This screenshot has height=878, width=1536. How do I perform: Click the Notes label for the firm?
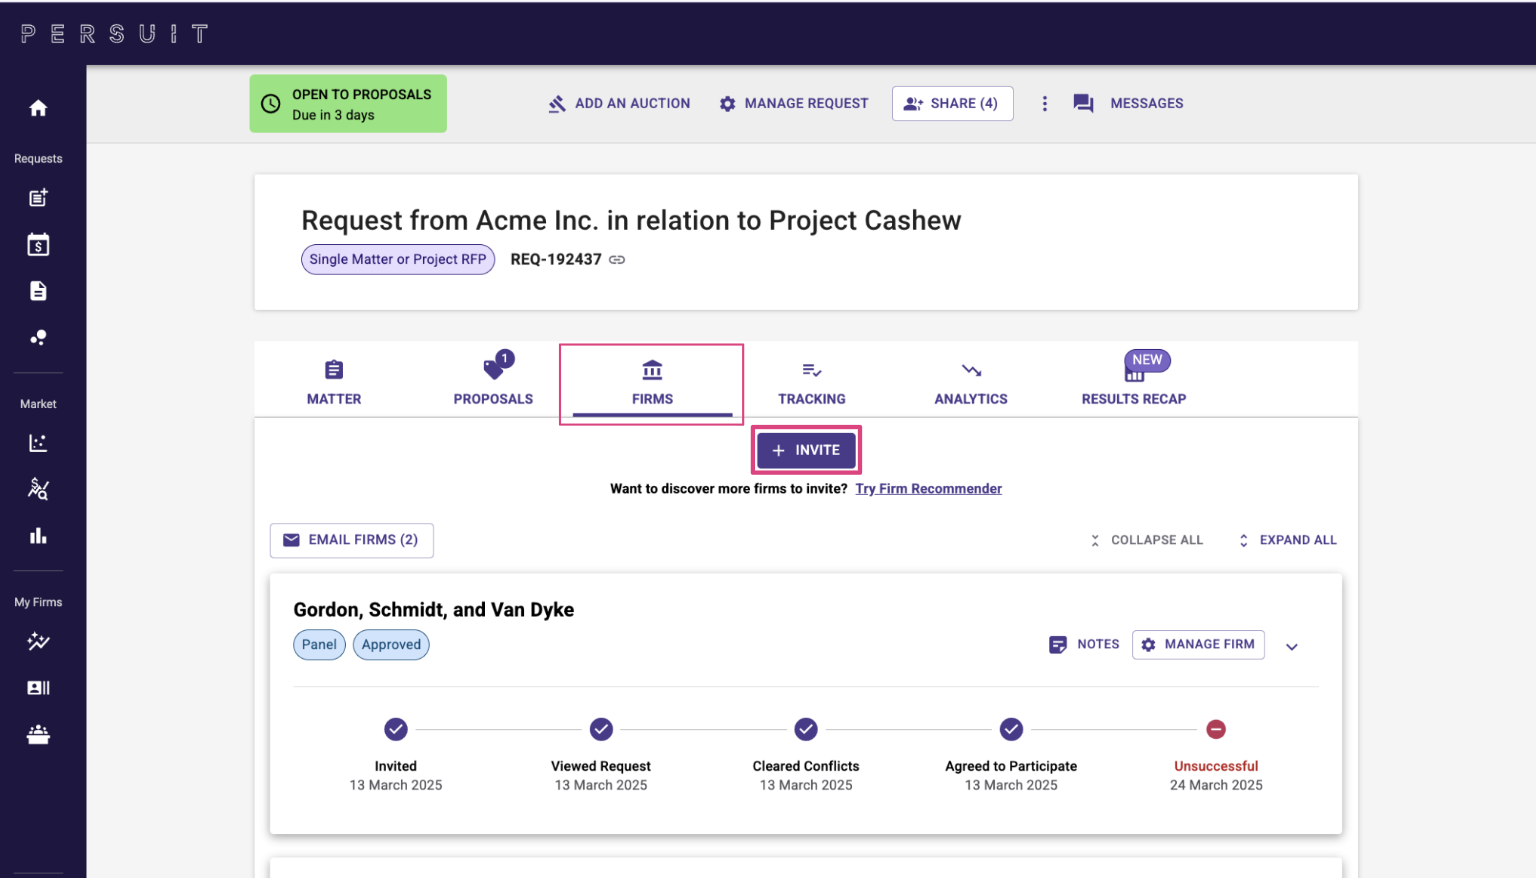pyautogui.click(x=1098, y=645)
